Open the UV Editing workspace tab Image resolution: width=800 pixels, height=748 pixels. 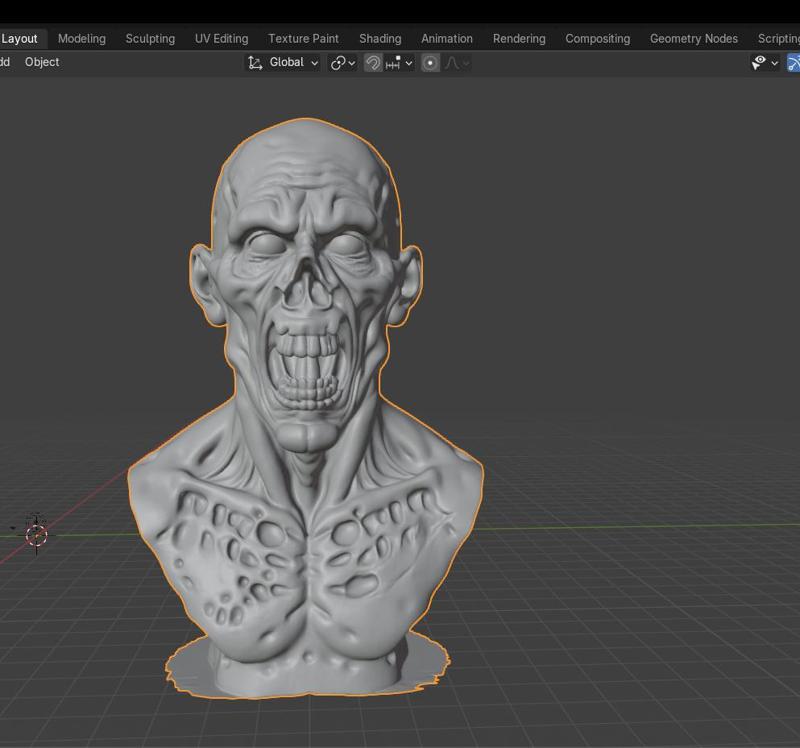click(x=221, y=38)
